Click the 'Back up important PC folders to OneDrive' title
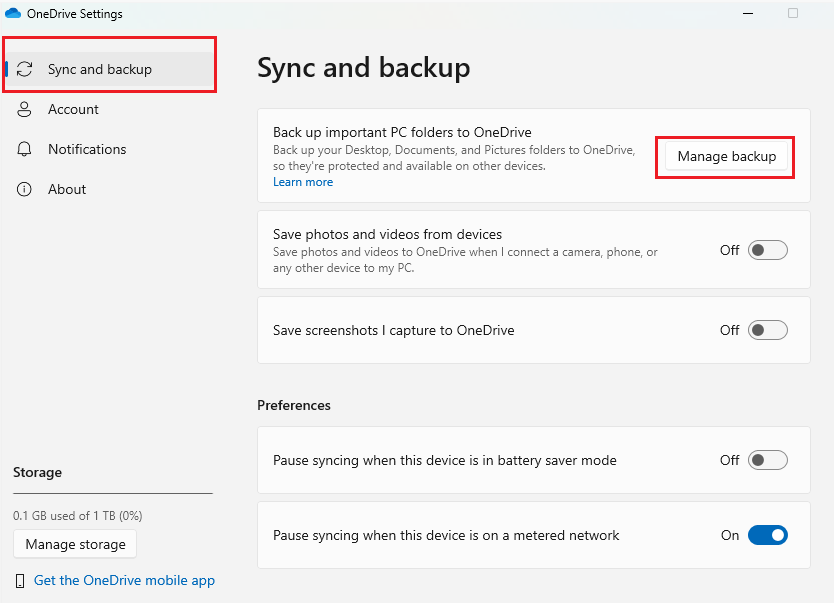Viewport: 834px width, 603px height. [402, 132]
